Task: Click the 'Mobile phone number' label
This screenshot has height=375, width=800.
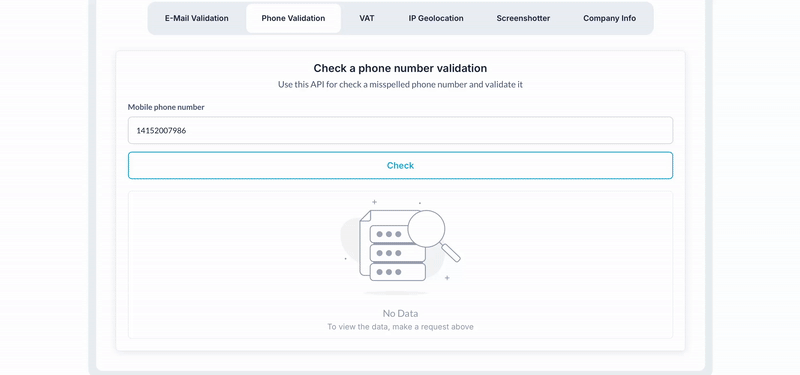Action: [166, 107]
